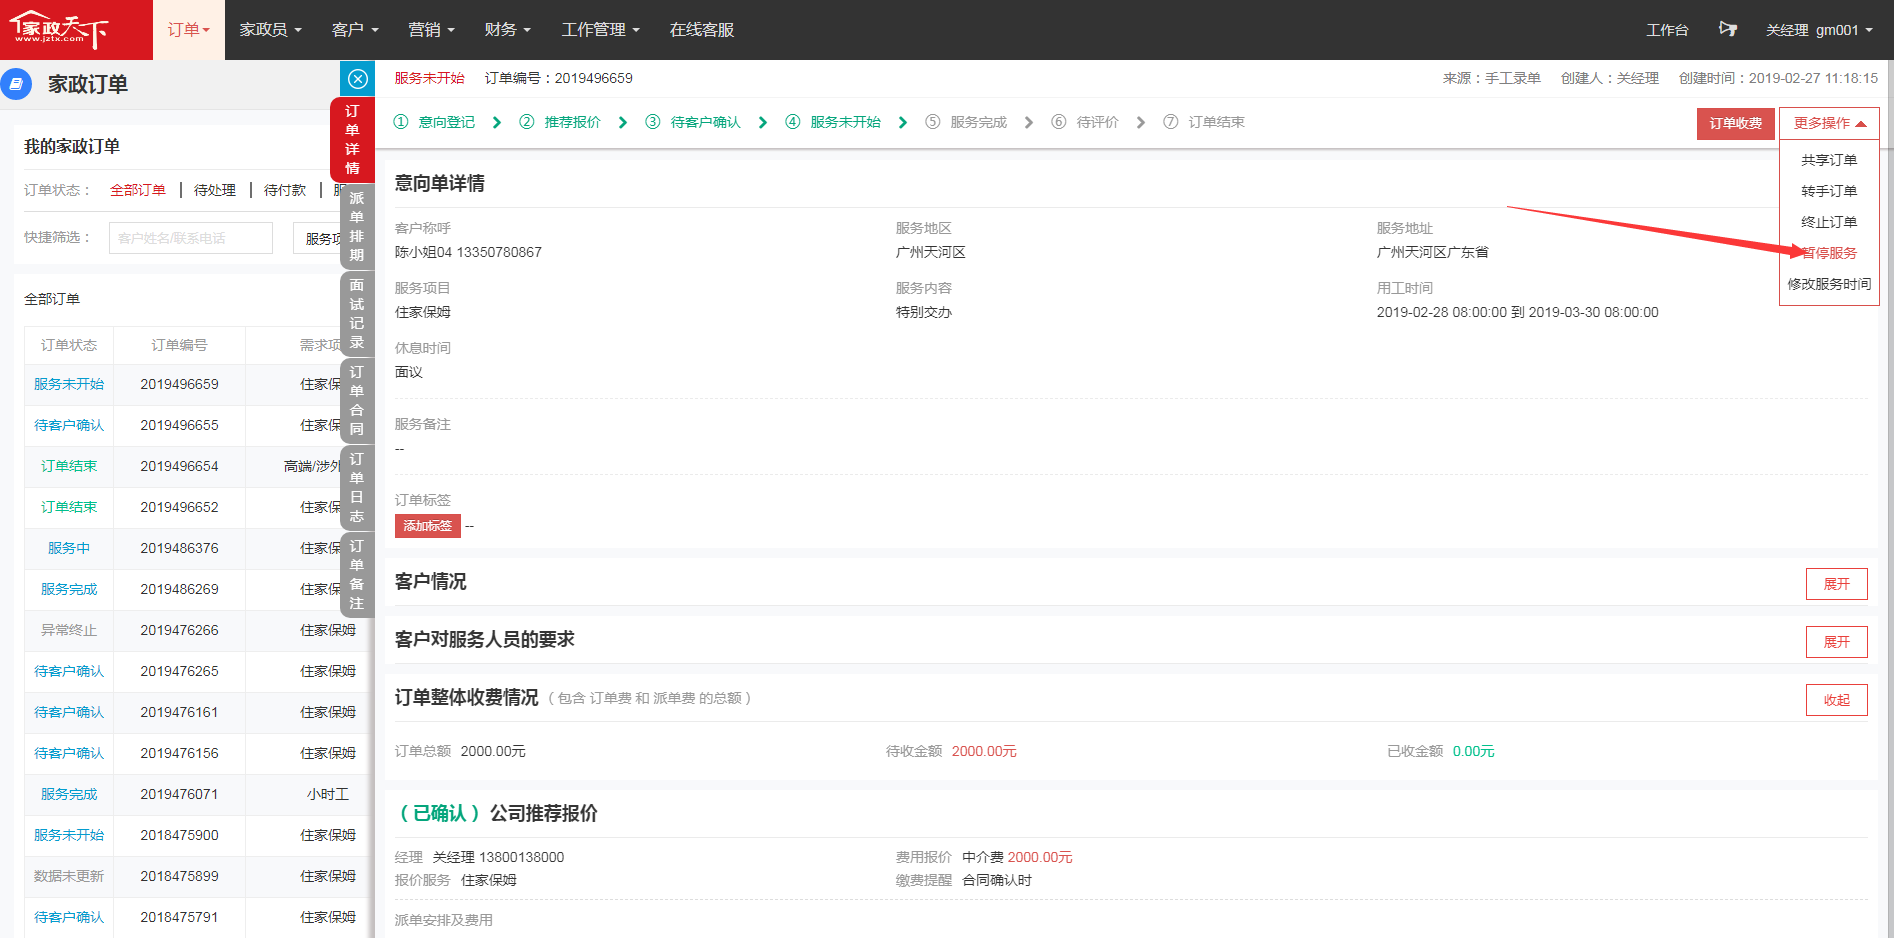Open the 家政员 dropdown menu

click(x=270, y=30)
